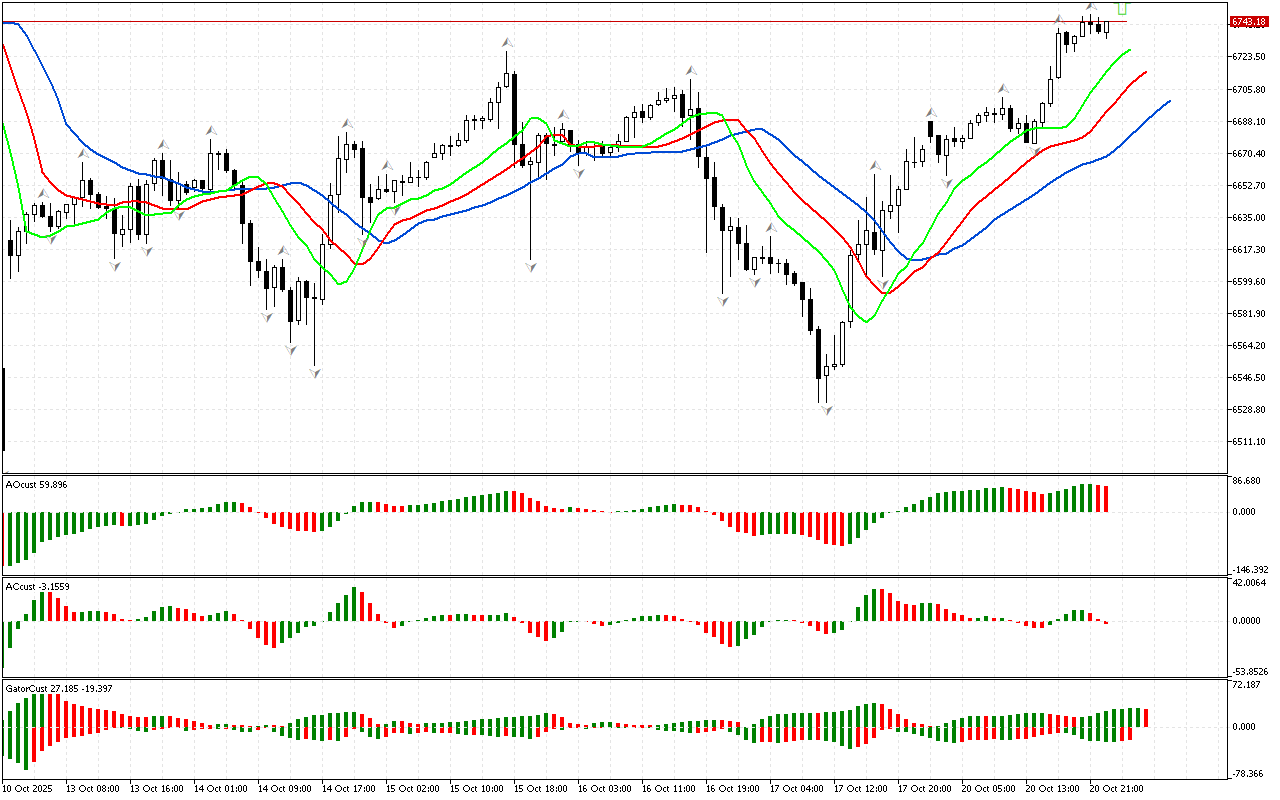
Task: Click the up fractal arrow above 14 Oct 01:00 candle
Action: click(x=211, y=130)
